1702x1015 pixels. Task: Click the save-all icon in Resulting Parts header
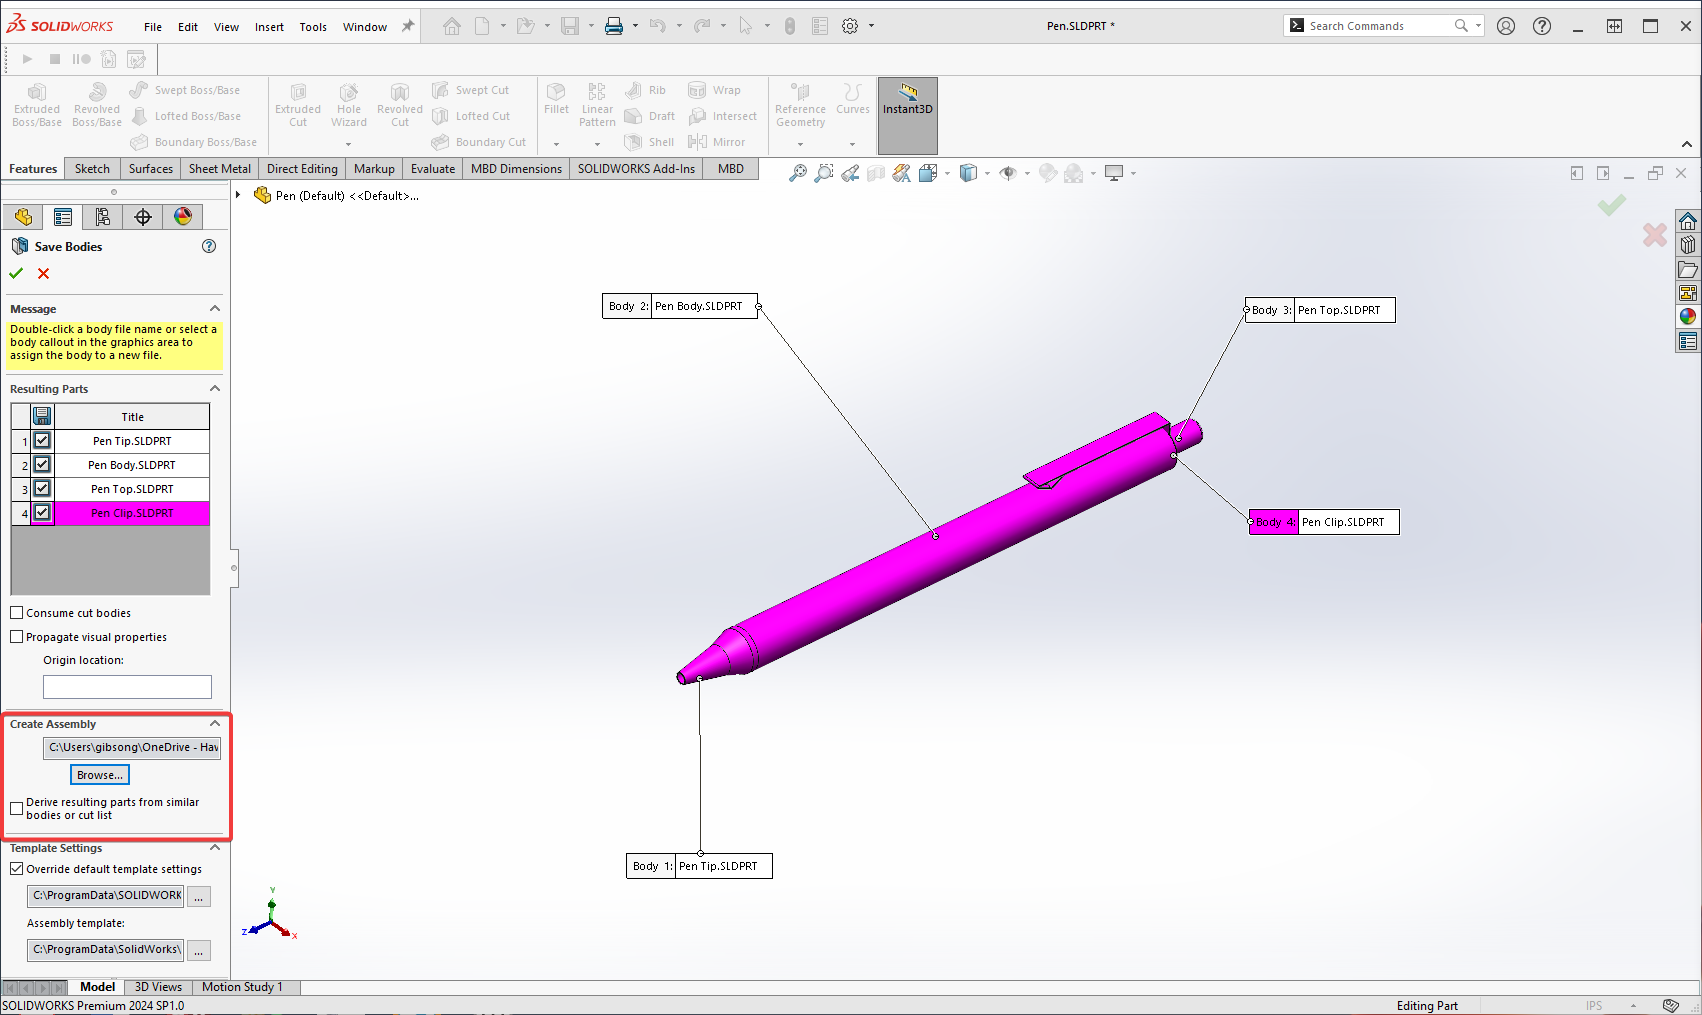click(x=42, y=416)
